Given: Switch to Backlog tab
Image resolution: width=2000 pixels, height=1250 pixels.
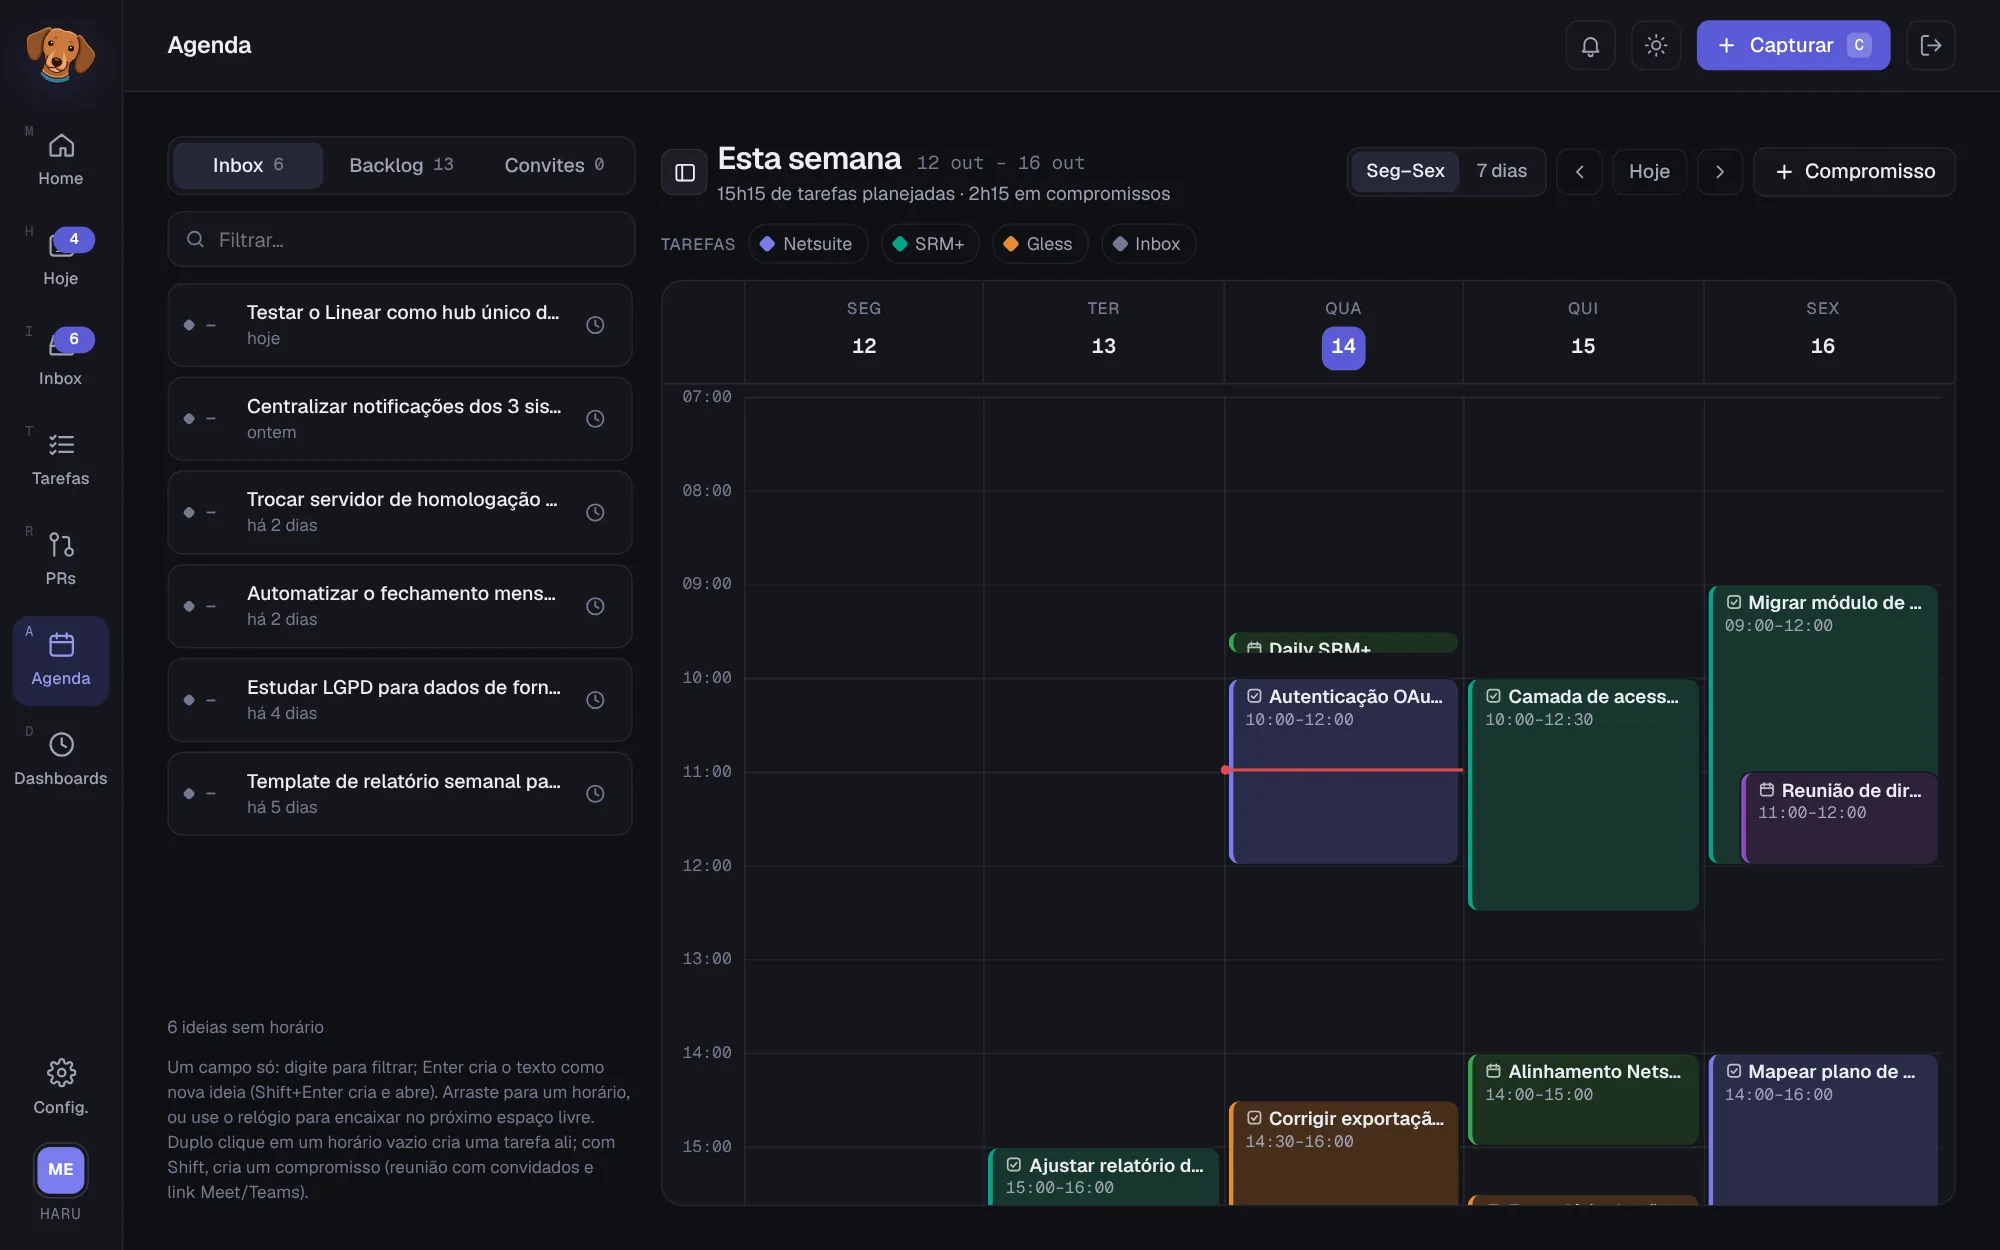Looking at the screenshot, I should (x=401, y=165).
